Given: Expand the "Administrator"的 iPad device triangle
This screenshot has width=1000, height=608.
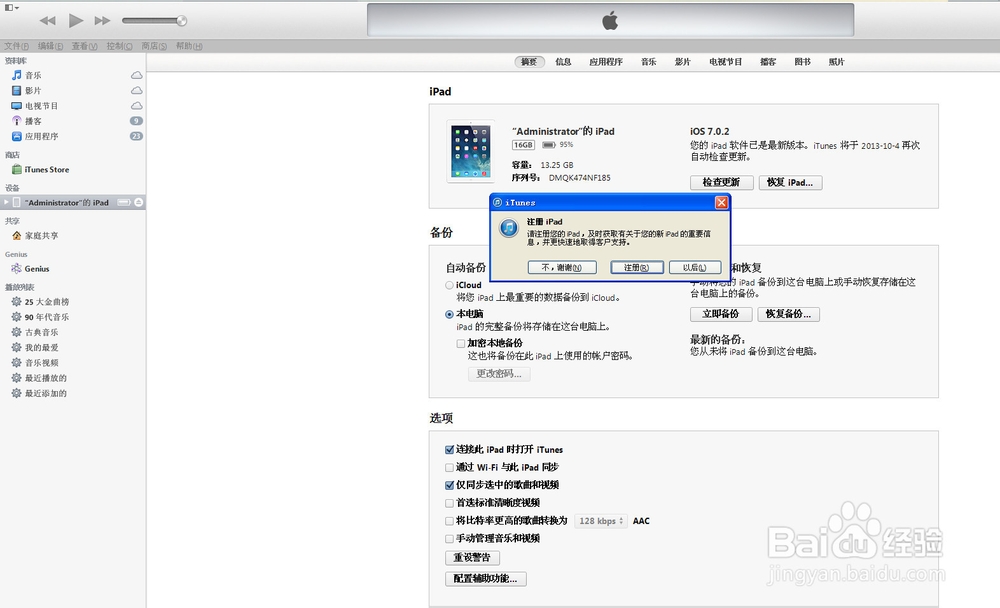Looking at the screenshot, I should pyautogui.click(x=6, y=202).
